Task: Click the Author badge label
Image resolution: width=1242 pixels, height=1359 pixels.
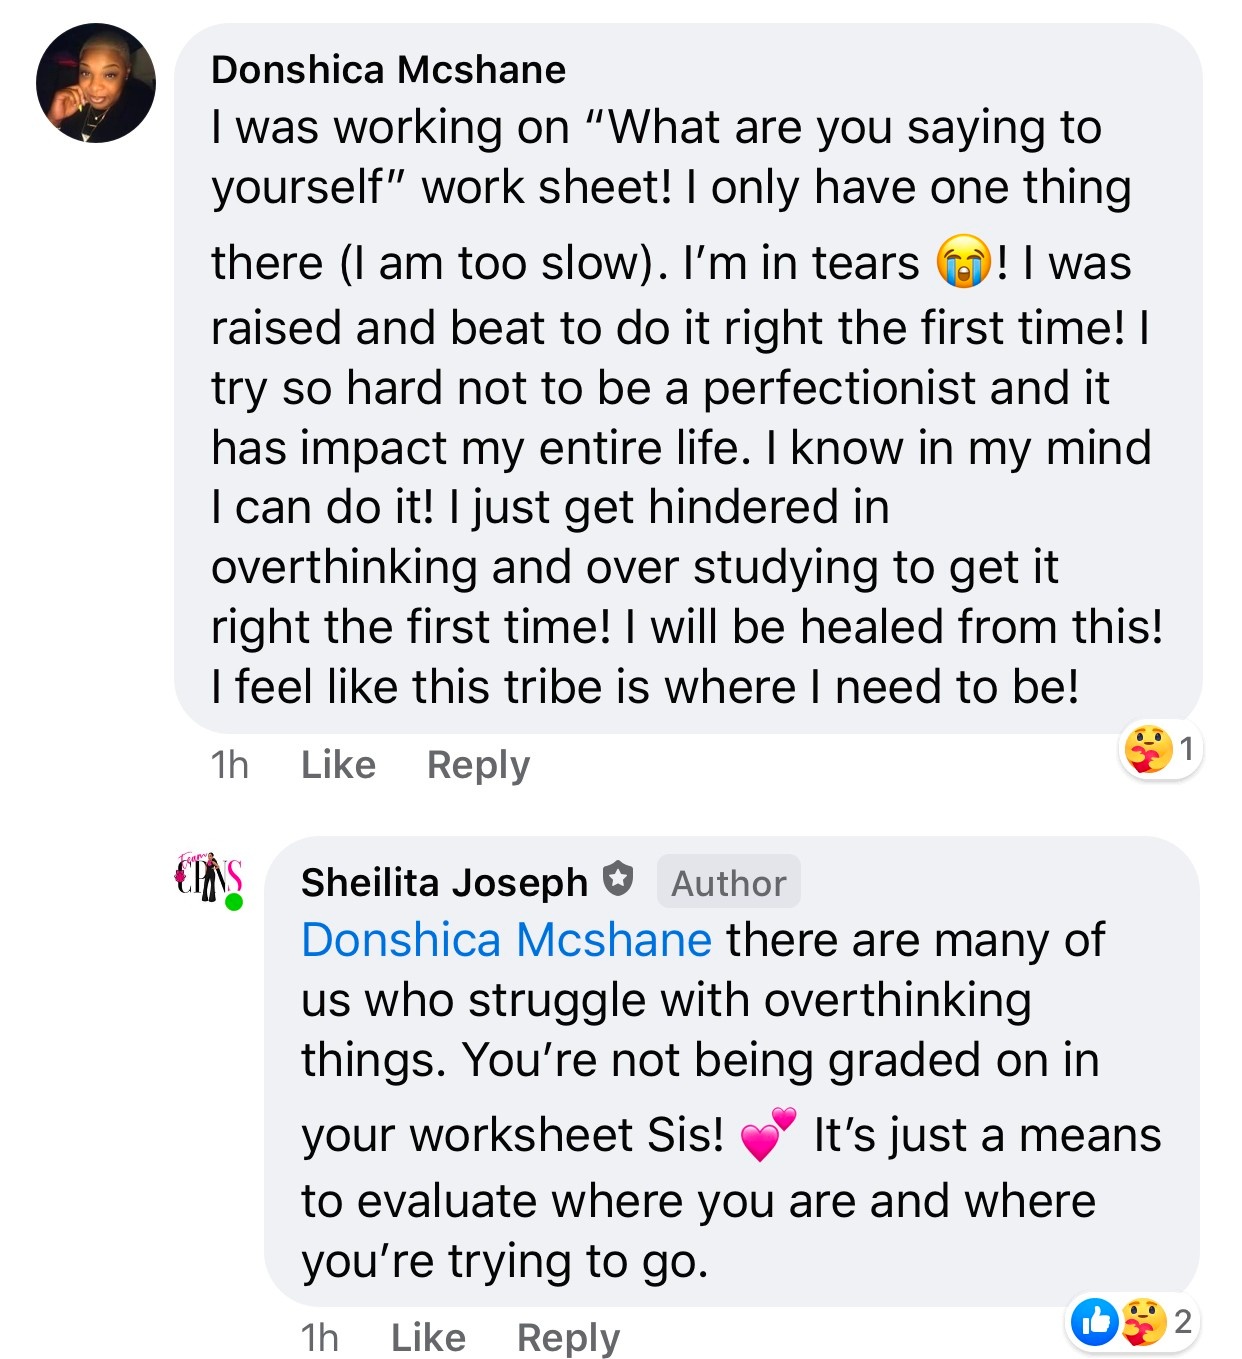Action: [x=728, y=883]
